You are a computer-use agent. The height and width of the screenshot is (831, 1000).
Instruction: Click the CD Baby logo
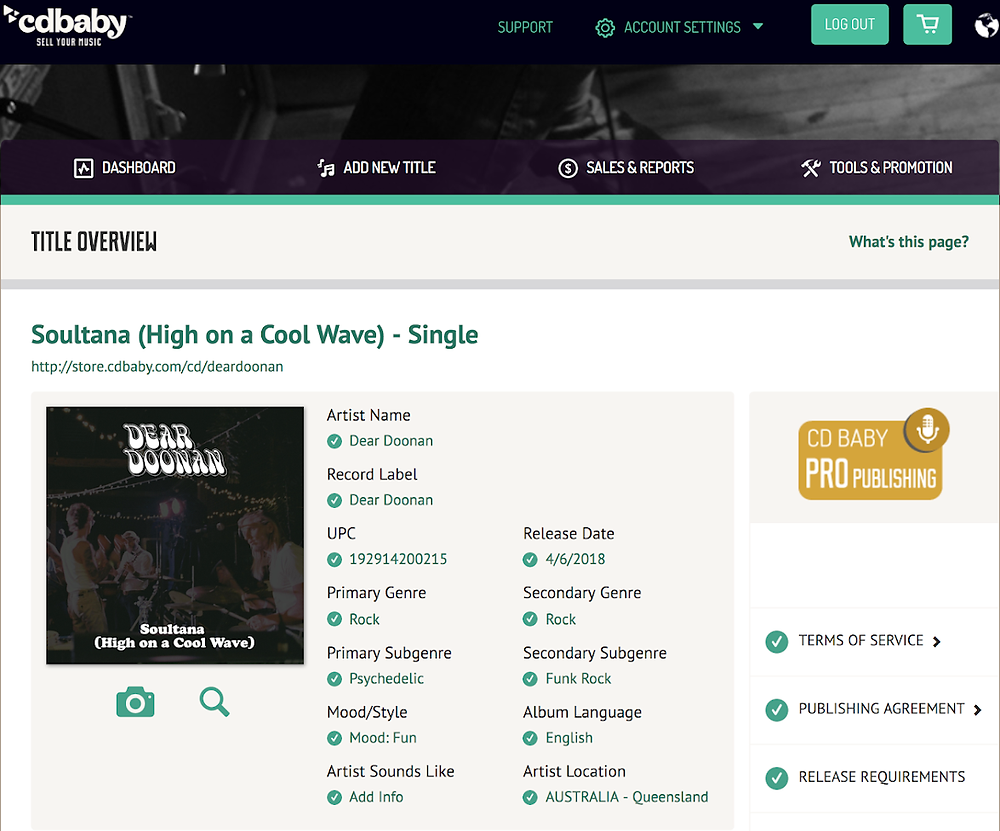[67, 27]
